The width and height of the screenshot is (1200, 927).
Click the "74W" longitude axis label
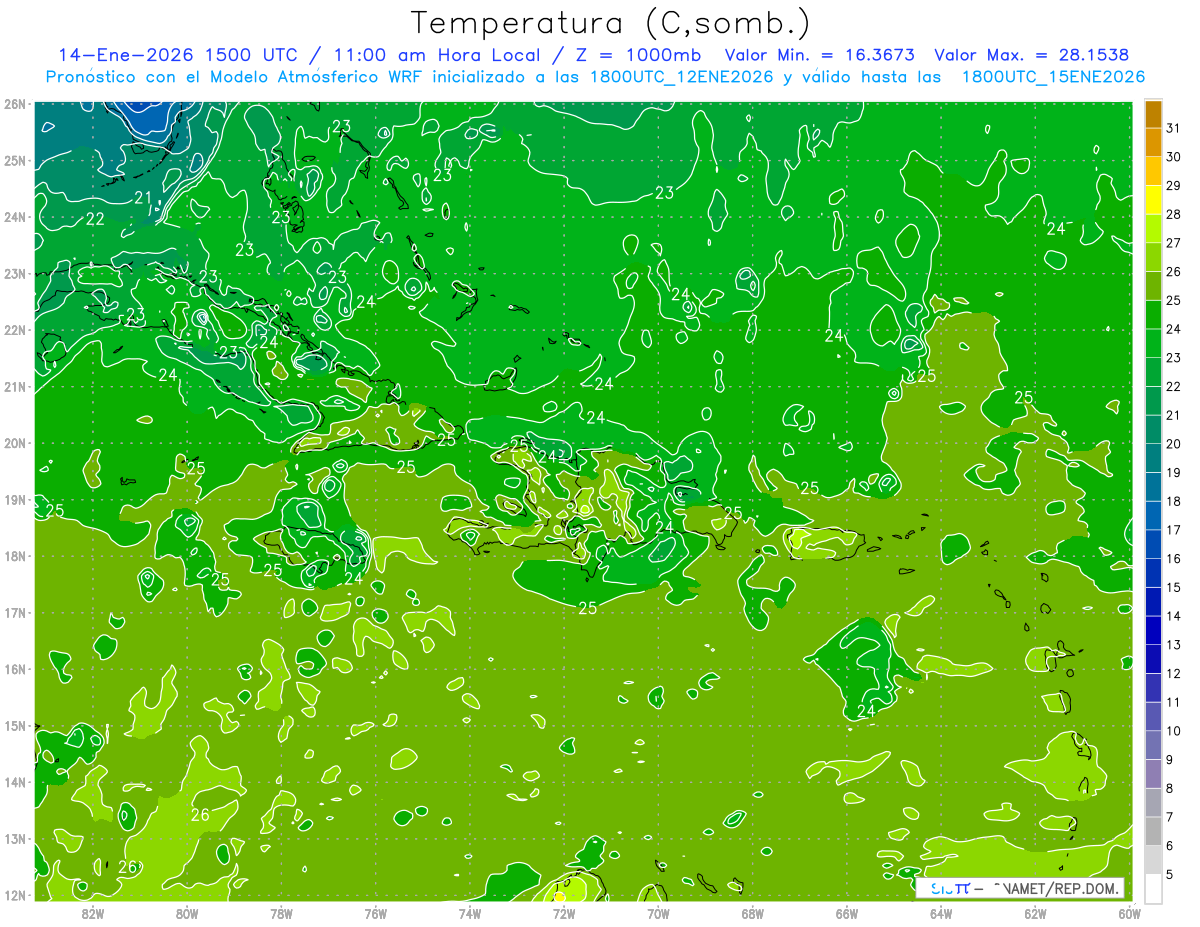(x=470, y=912)
